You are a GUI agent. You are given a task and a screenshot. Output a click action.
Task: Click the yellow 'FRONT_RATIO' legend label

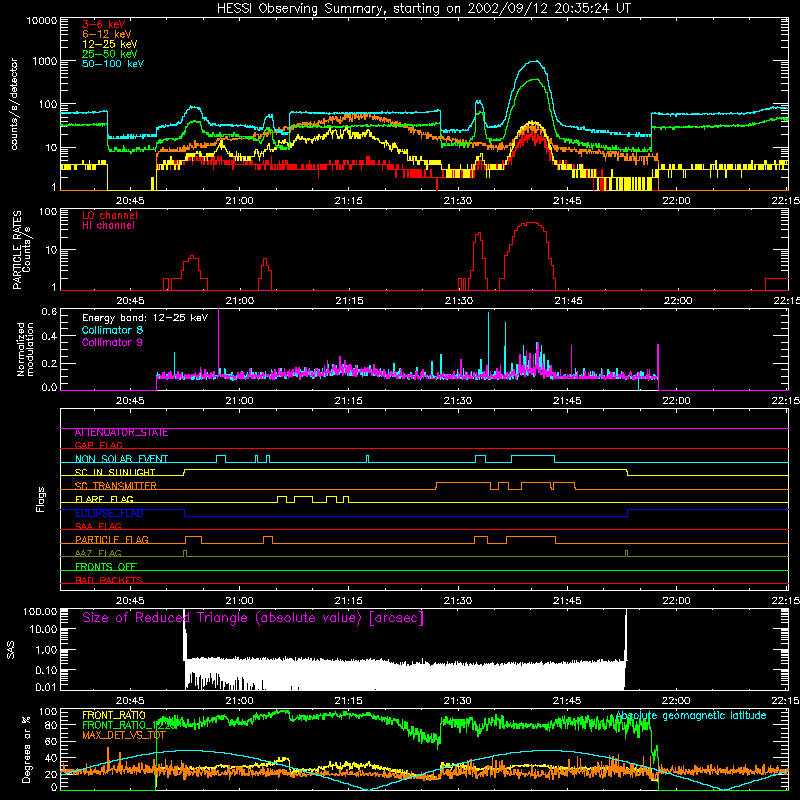click(x=114, y=715)
